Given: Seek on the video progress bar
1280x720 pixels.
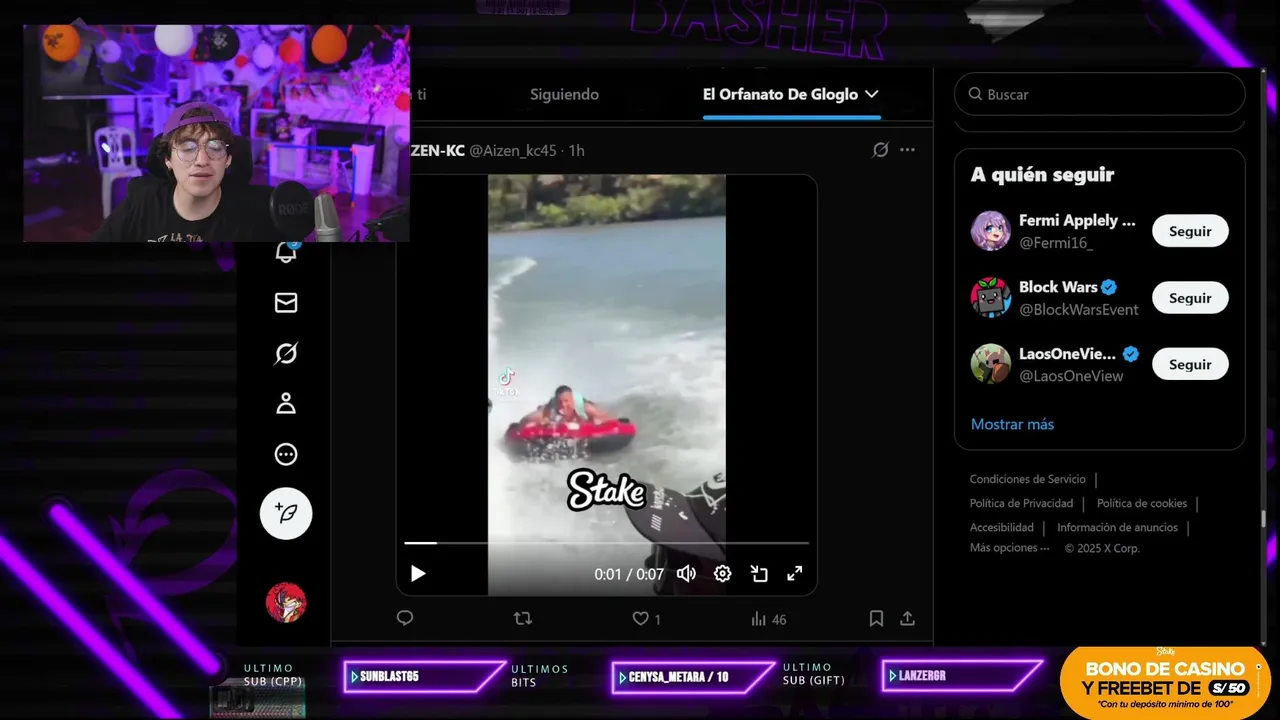Looking at the screenshot, I should (606, 543).
